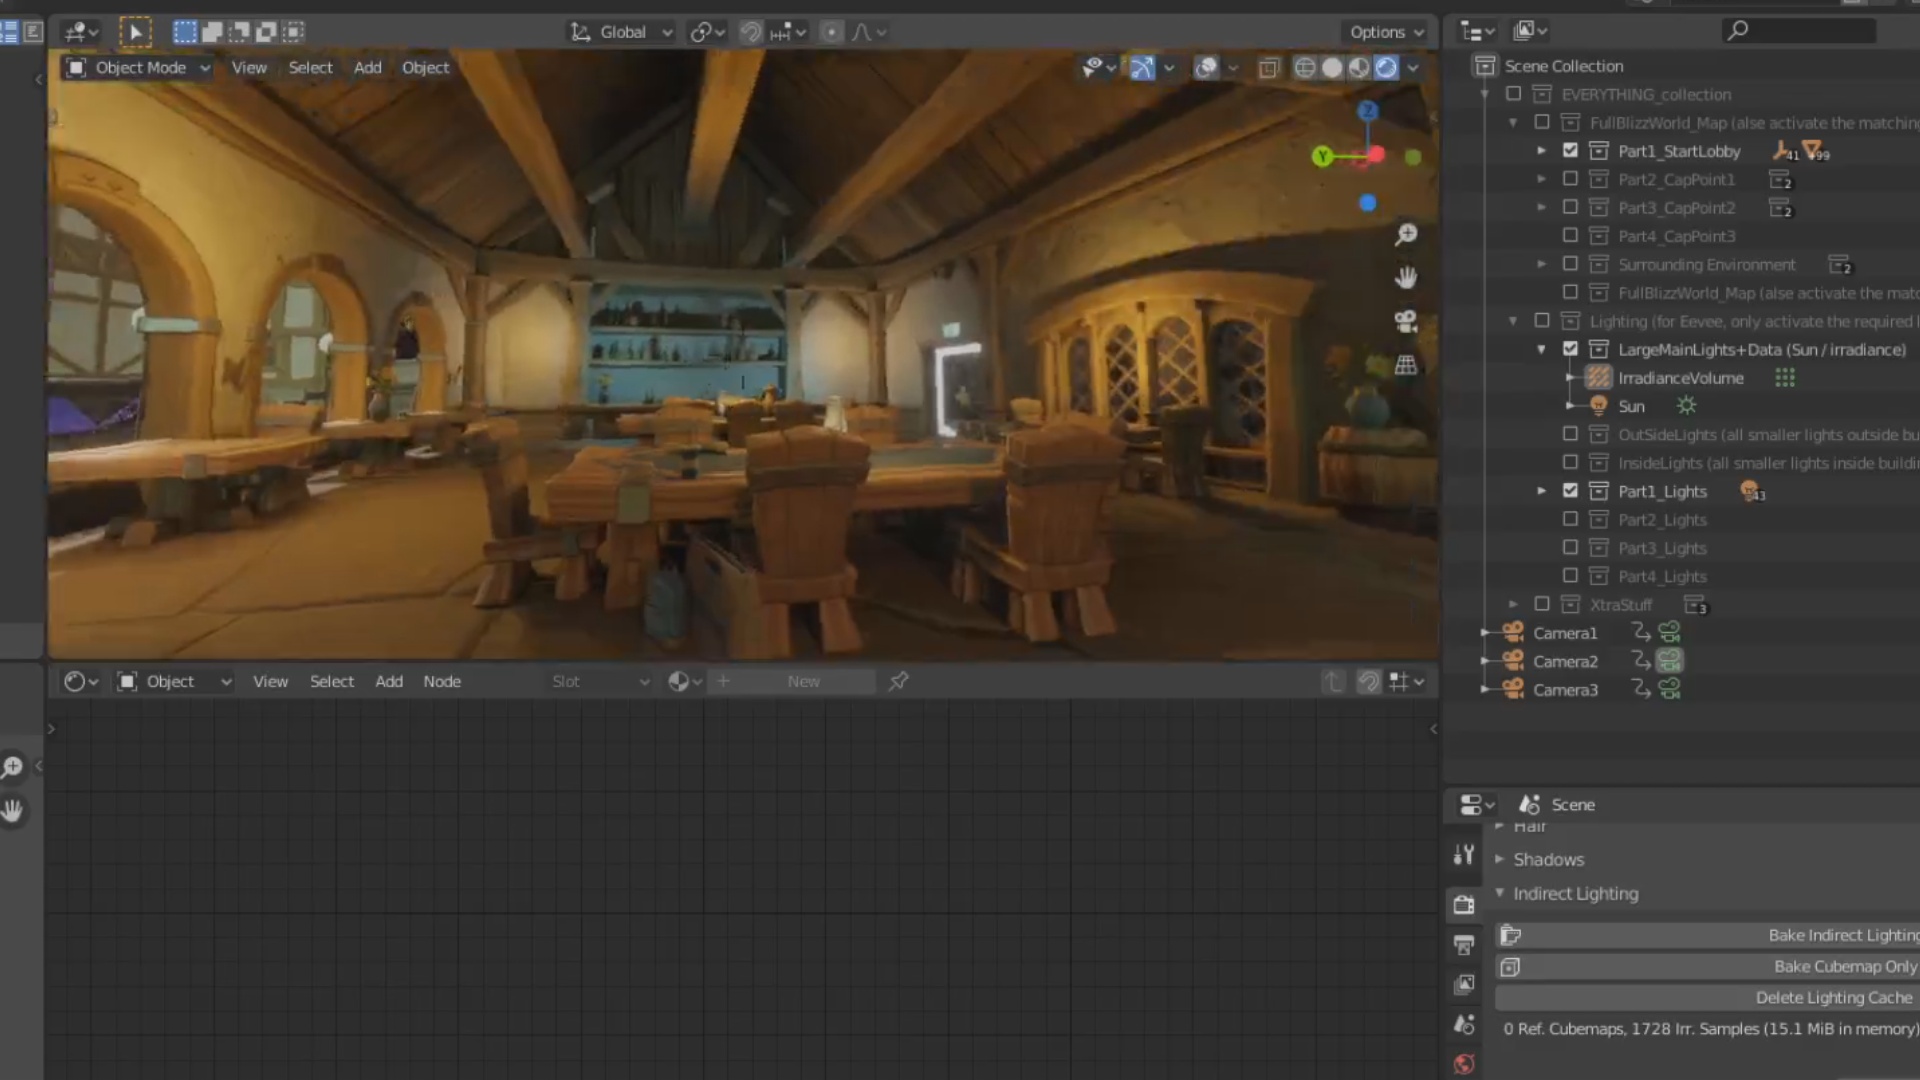Switch to orthographic grid view icon
Screen dimensions: 1920x1080
pyautogui.click(x=1406, y=365)
